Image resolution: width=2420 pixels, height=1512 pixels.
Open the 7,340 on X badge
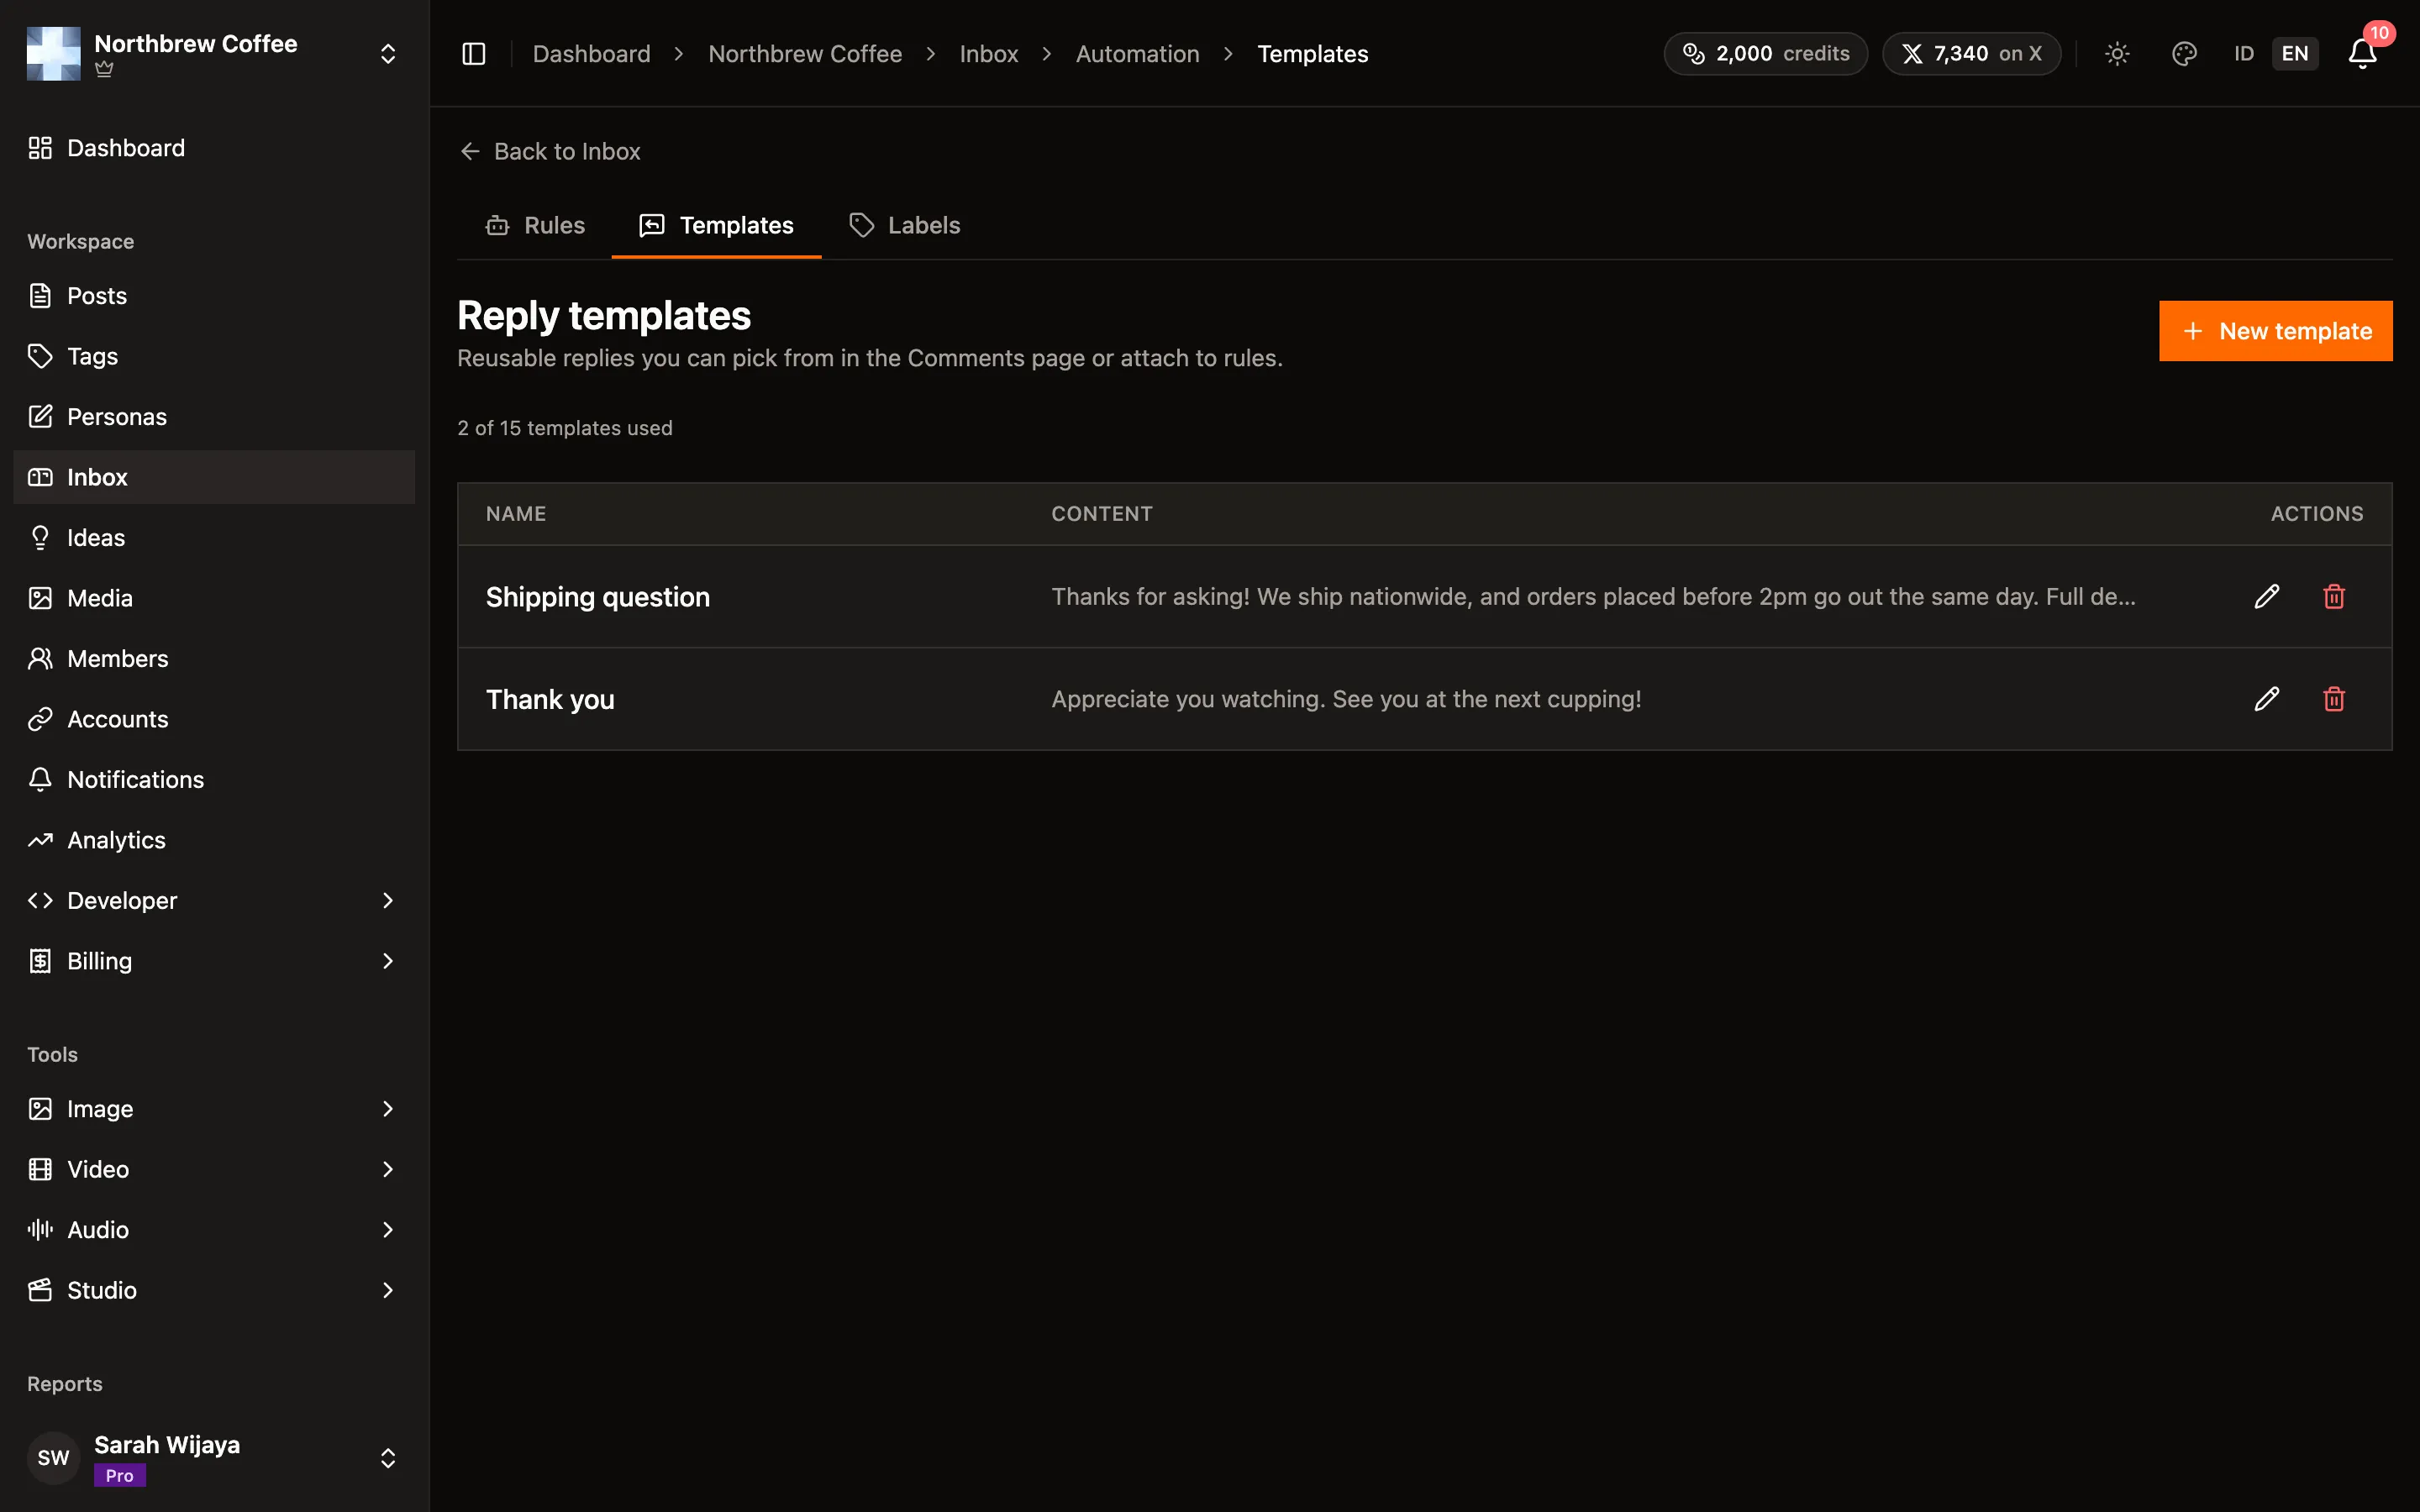(1971, 54)
